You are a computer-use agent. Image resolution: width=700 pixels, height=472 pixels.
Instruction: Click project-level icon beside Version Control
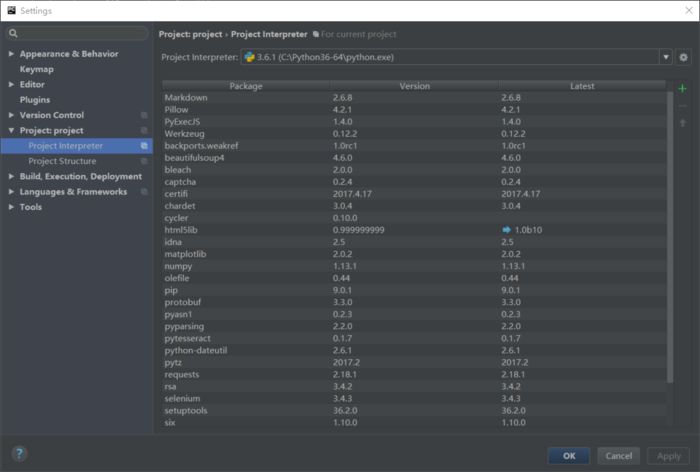pos(144,115)
